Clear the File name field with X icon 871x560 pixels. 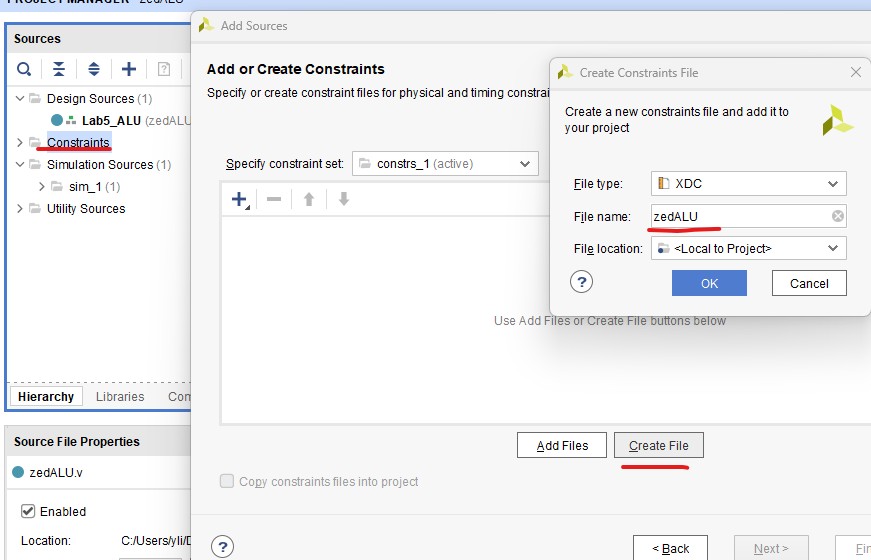point(838,216)
